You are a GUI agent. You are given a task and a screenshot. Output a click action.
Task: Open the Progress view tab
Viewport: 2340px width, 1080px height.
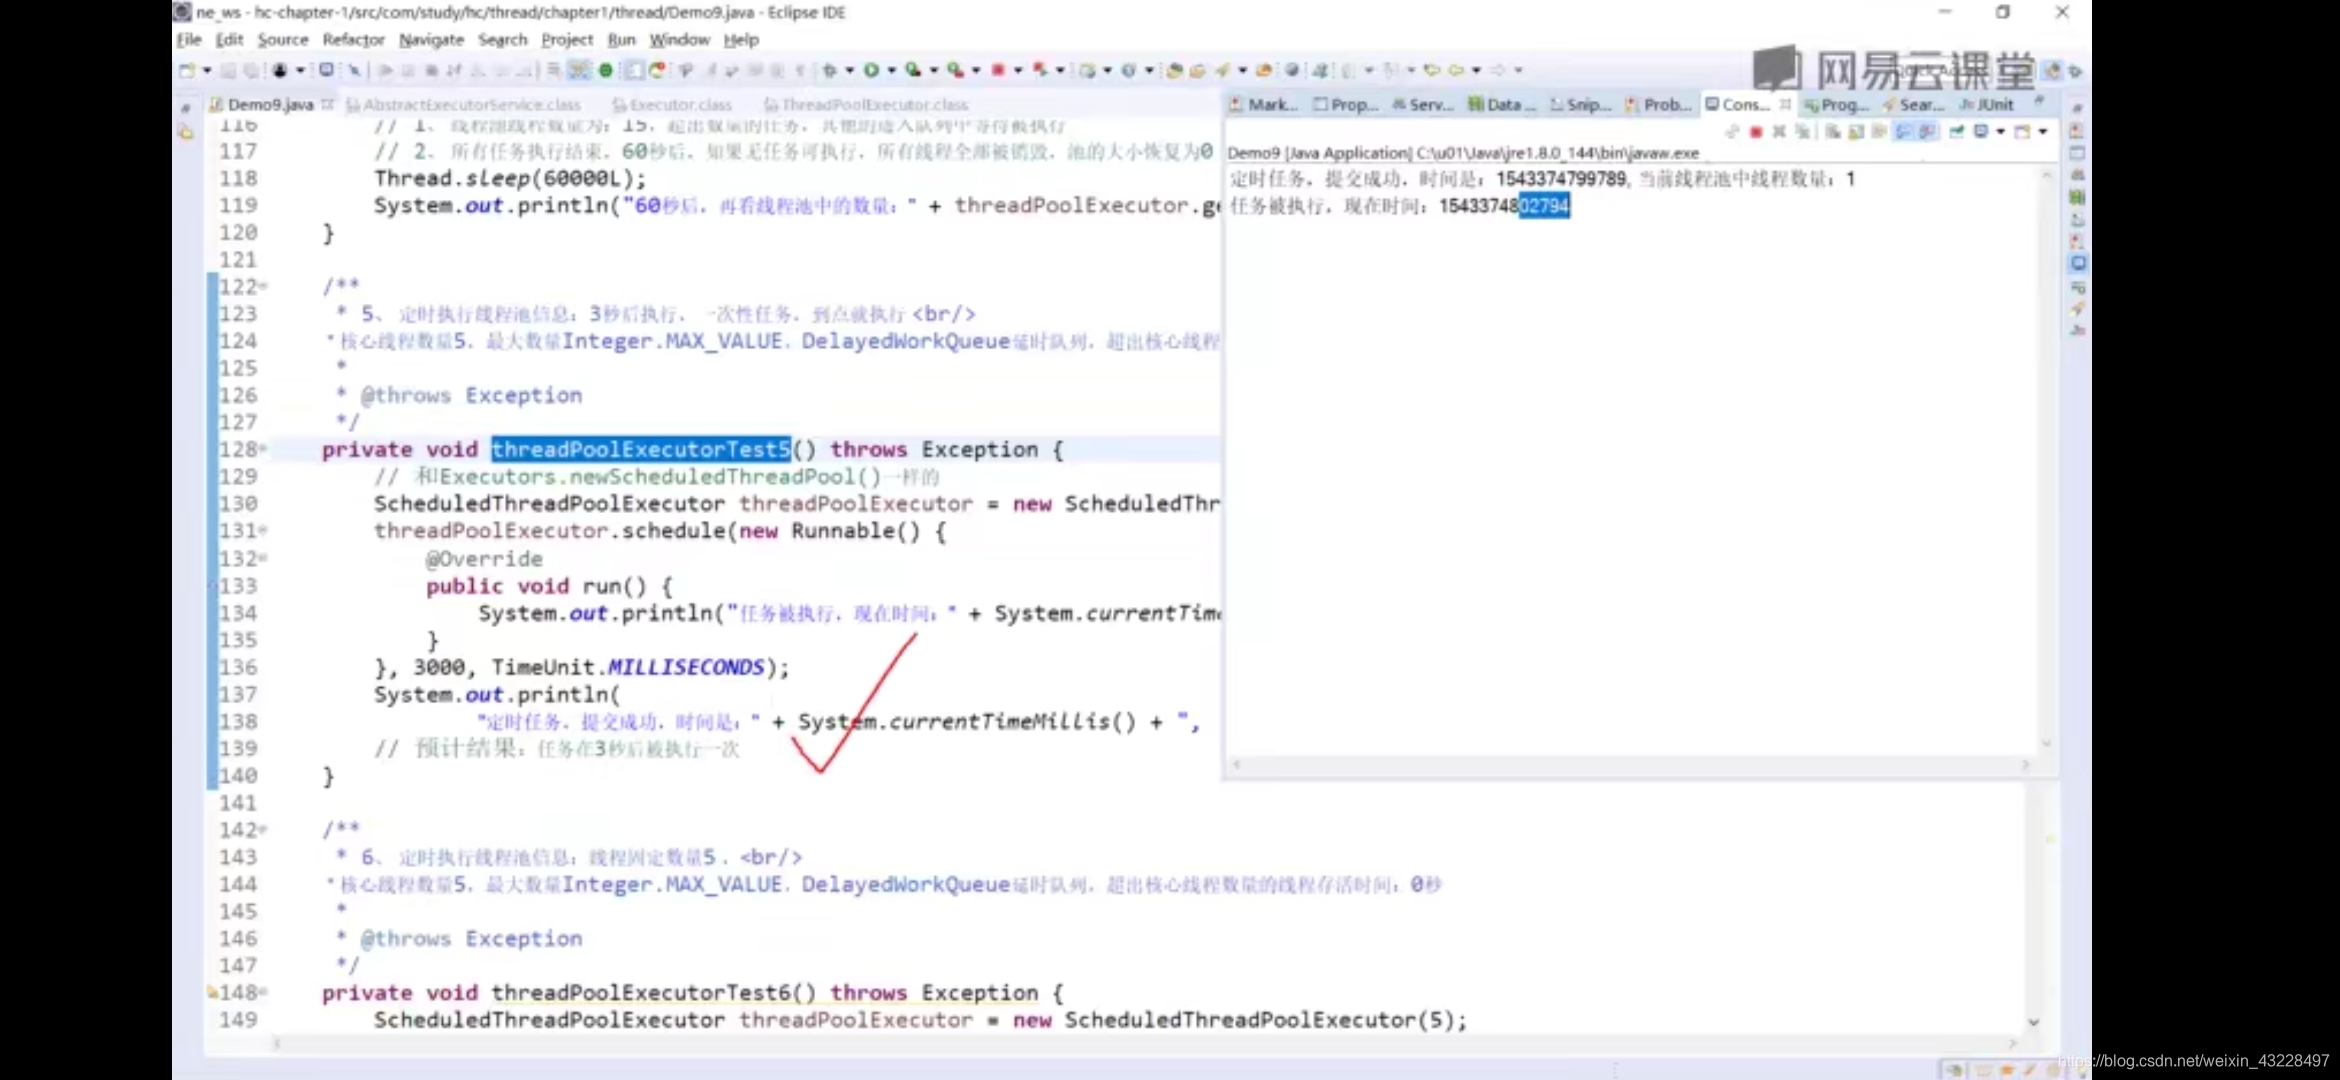pos(1836,104)
